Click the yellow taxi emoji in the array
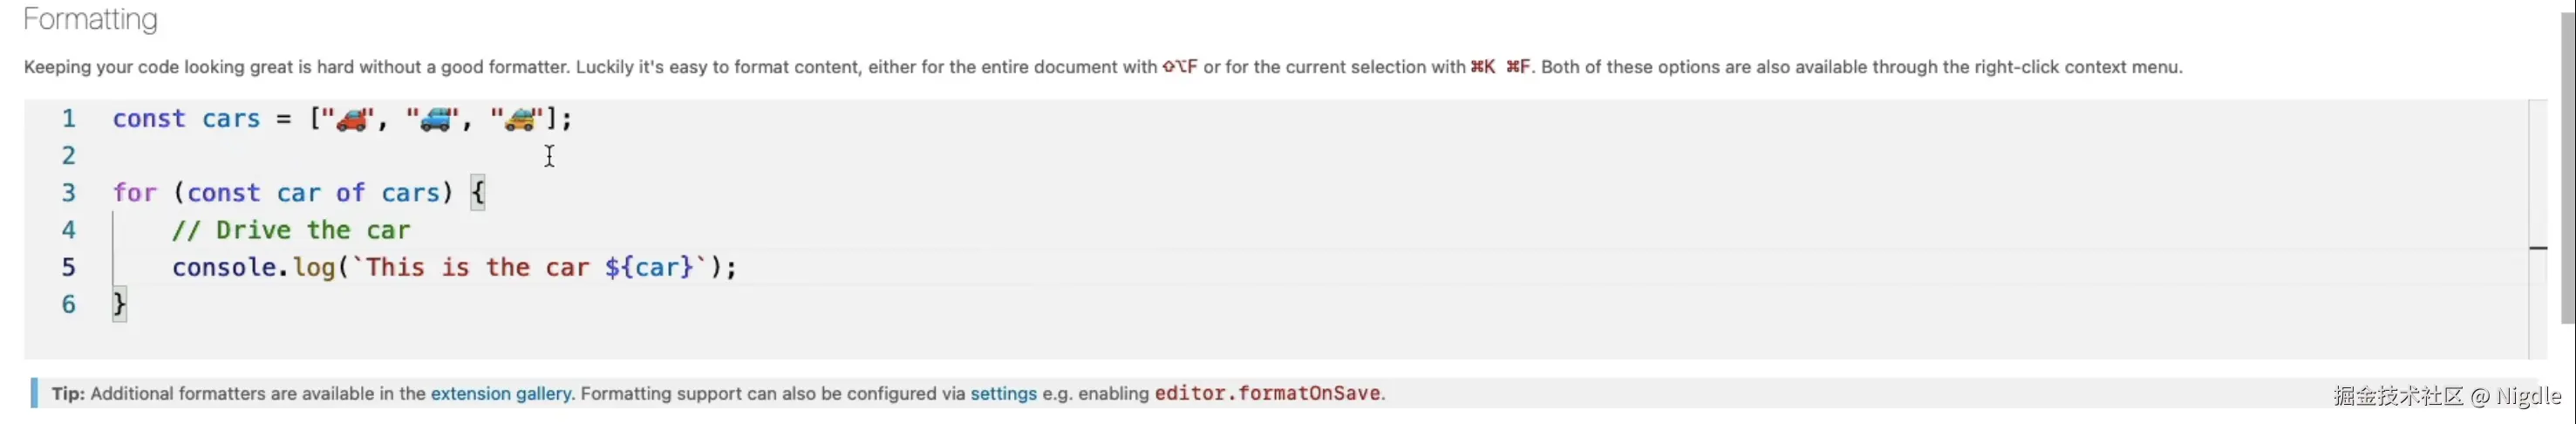 pos(520,120)
